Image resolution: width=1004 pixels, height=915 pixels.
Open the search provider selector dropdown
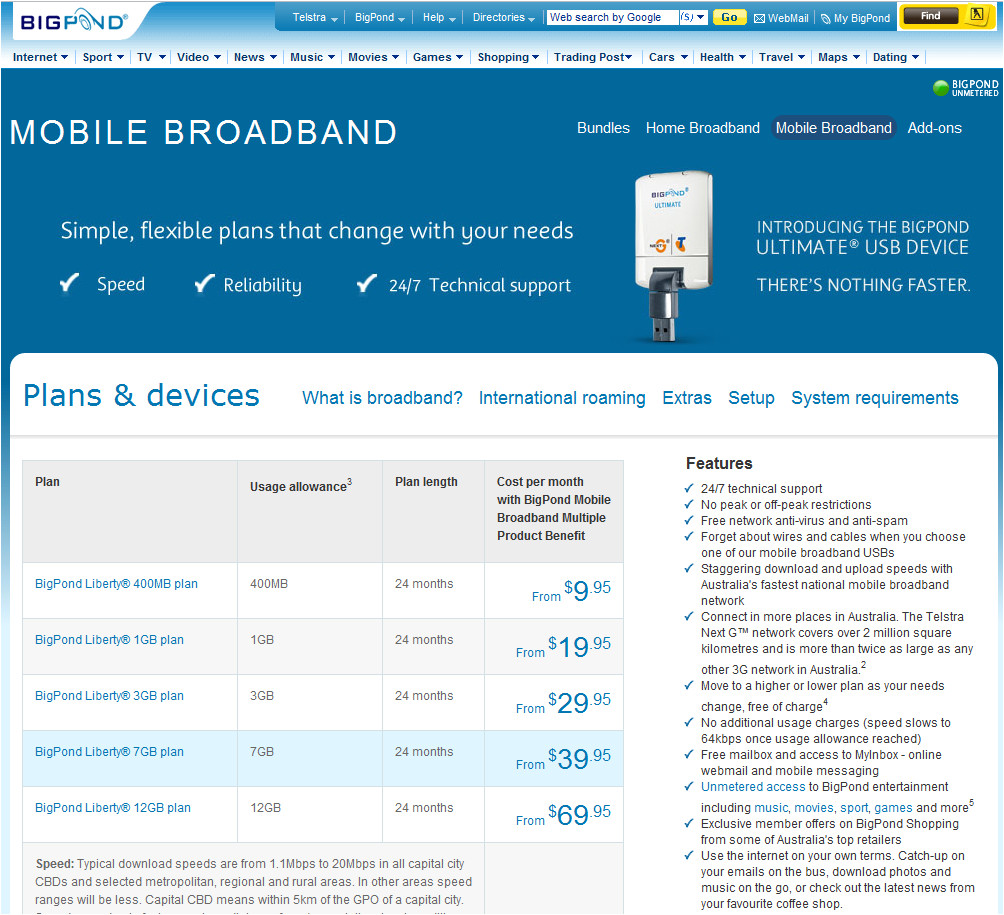click(693, 17)
